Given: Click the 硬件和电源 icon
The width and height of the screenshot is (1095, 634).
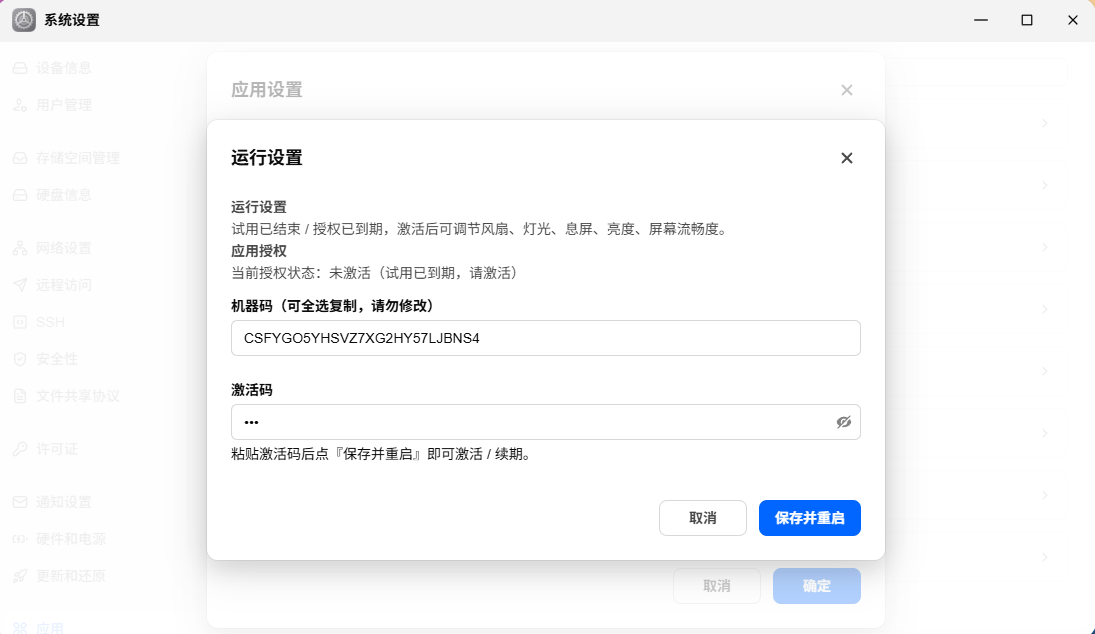Looking at the screenshot, I should click(20, 539).
